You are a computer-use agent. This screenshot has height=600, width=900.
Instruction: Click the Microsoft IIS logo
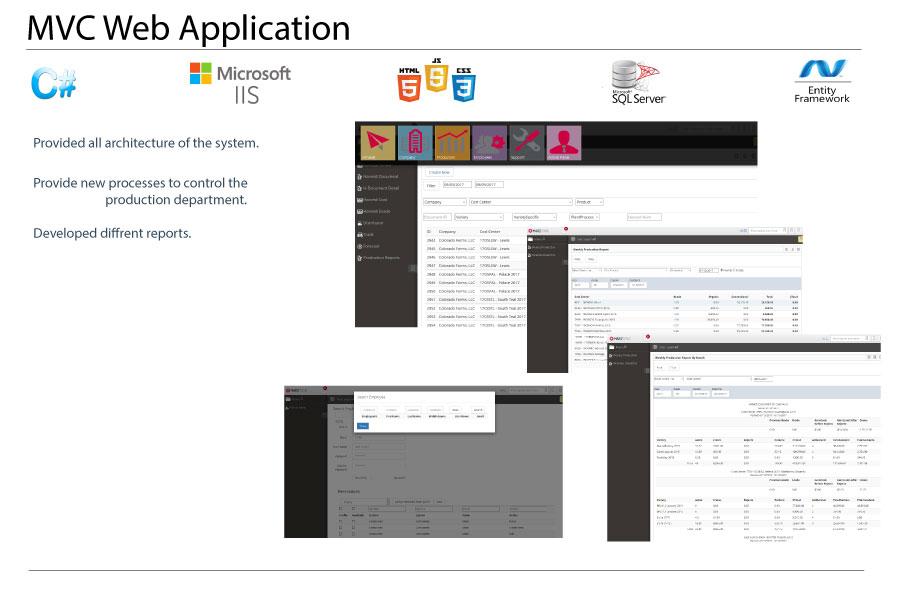[240, 84]
